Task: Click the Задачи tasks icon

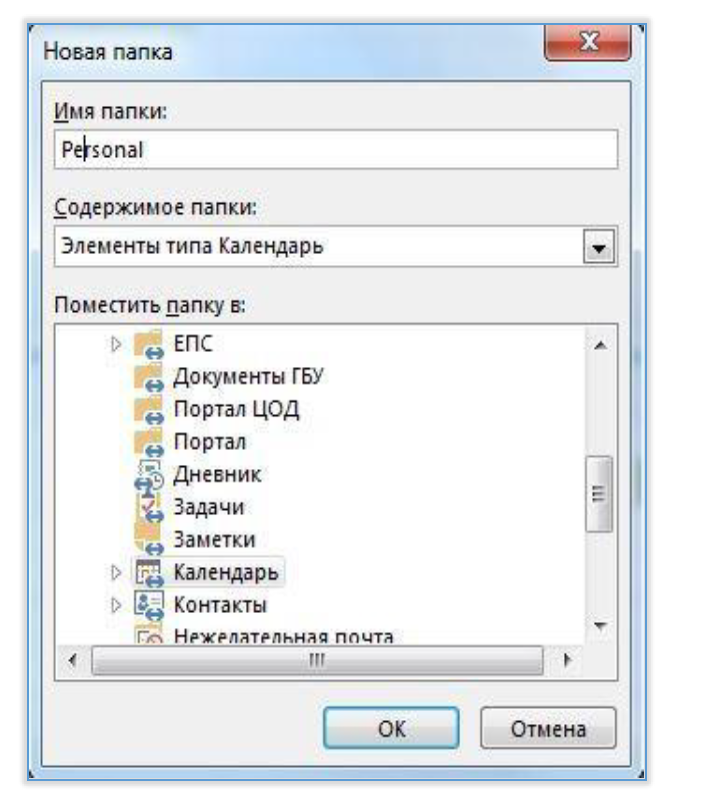Action: pyautogui.click(x=147, y=506)
